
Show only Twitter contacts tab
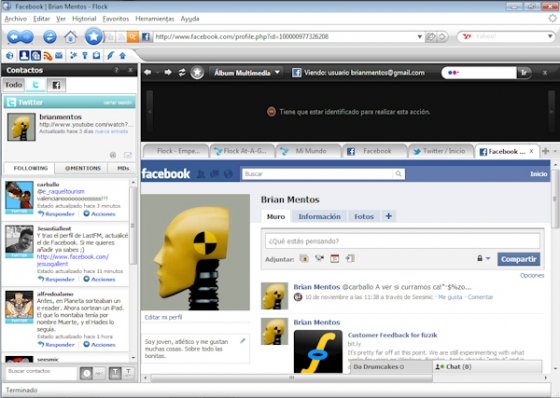[35, 85]
